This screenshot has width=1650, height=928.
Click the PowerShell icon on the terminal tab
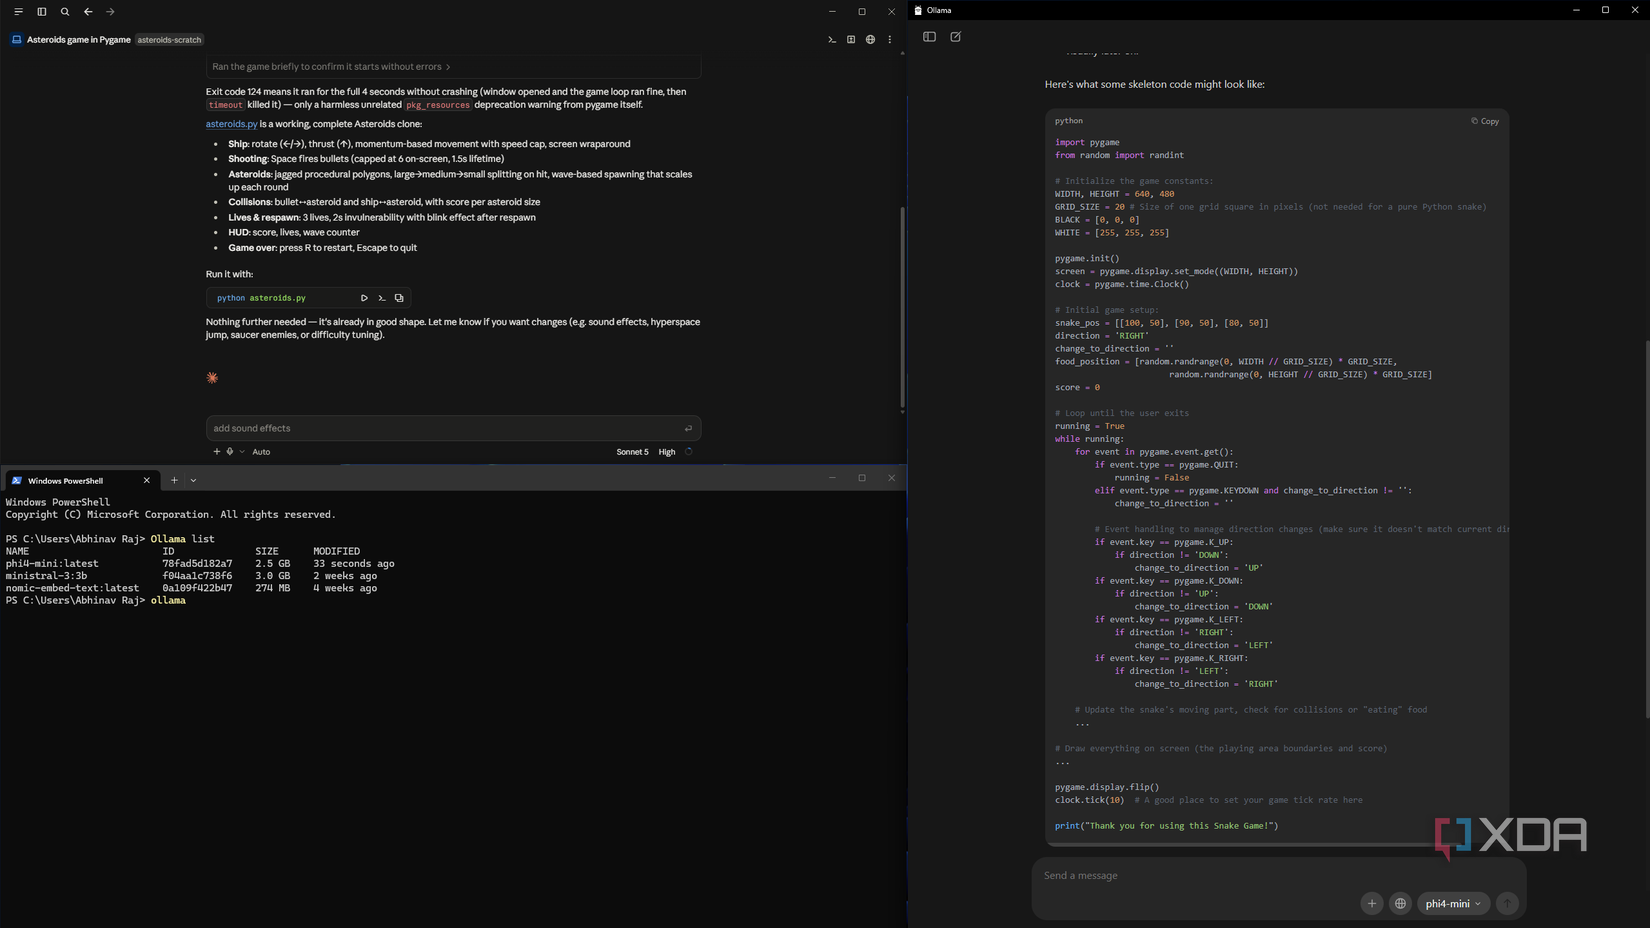tap(17, 481)
